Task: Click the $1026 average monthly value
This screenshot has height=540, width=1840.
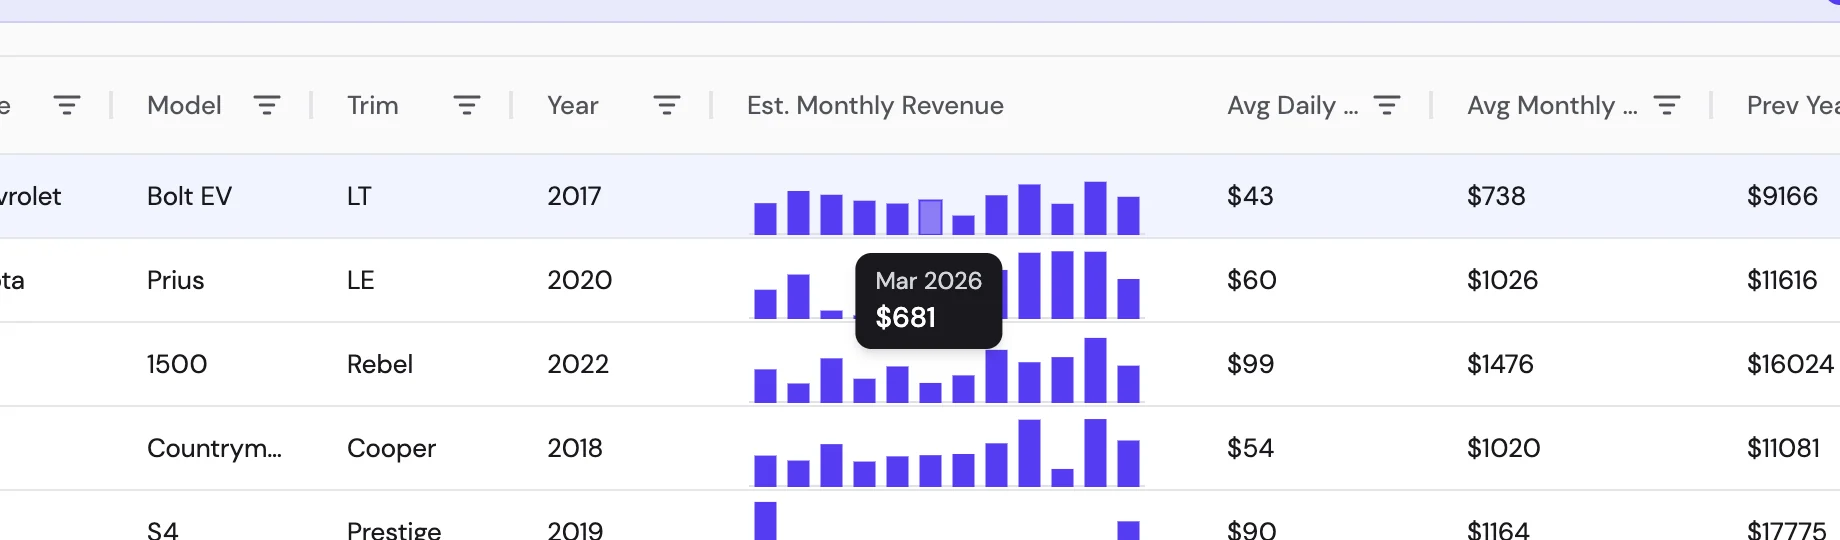Action: (x=1502, y=280)
